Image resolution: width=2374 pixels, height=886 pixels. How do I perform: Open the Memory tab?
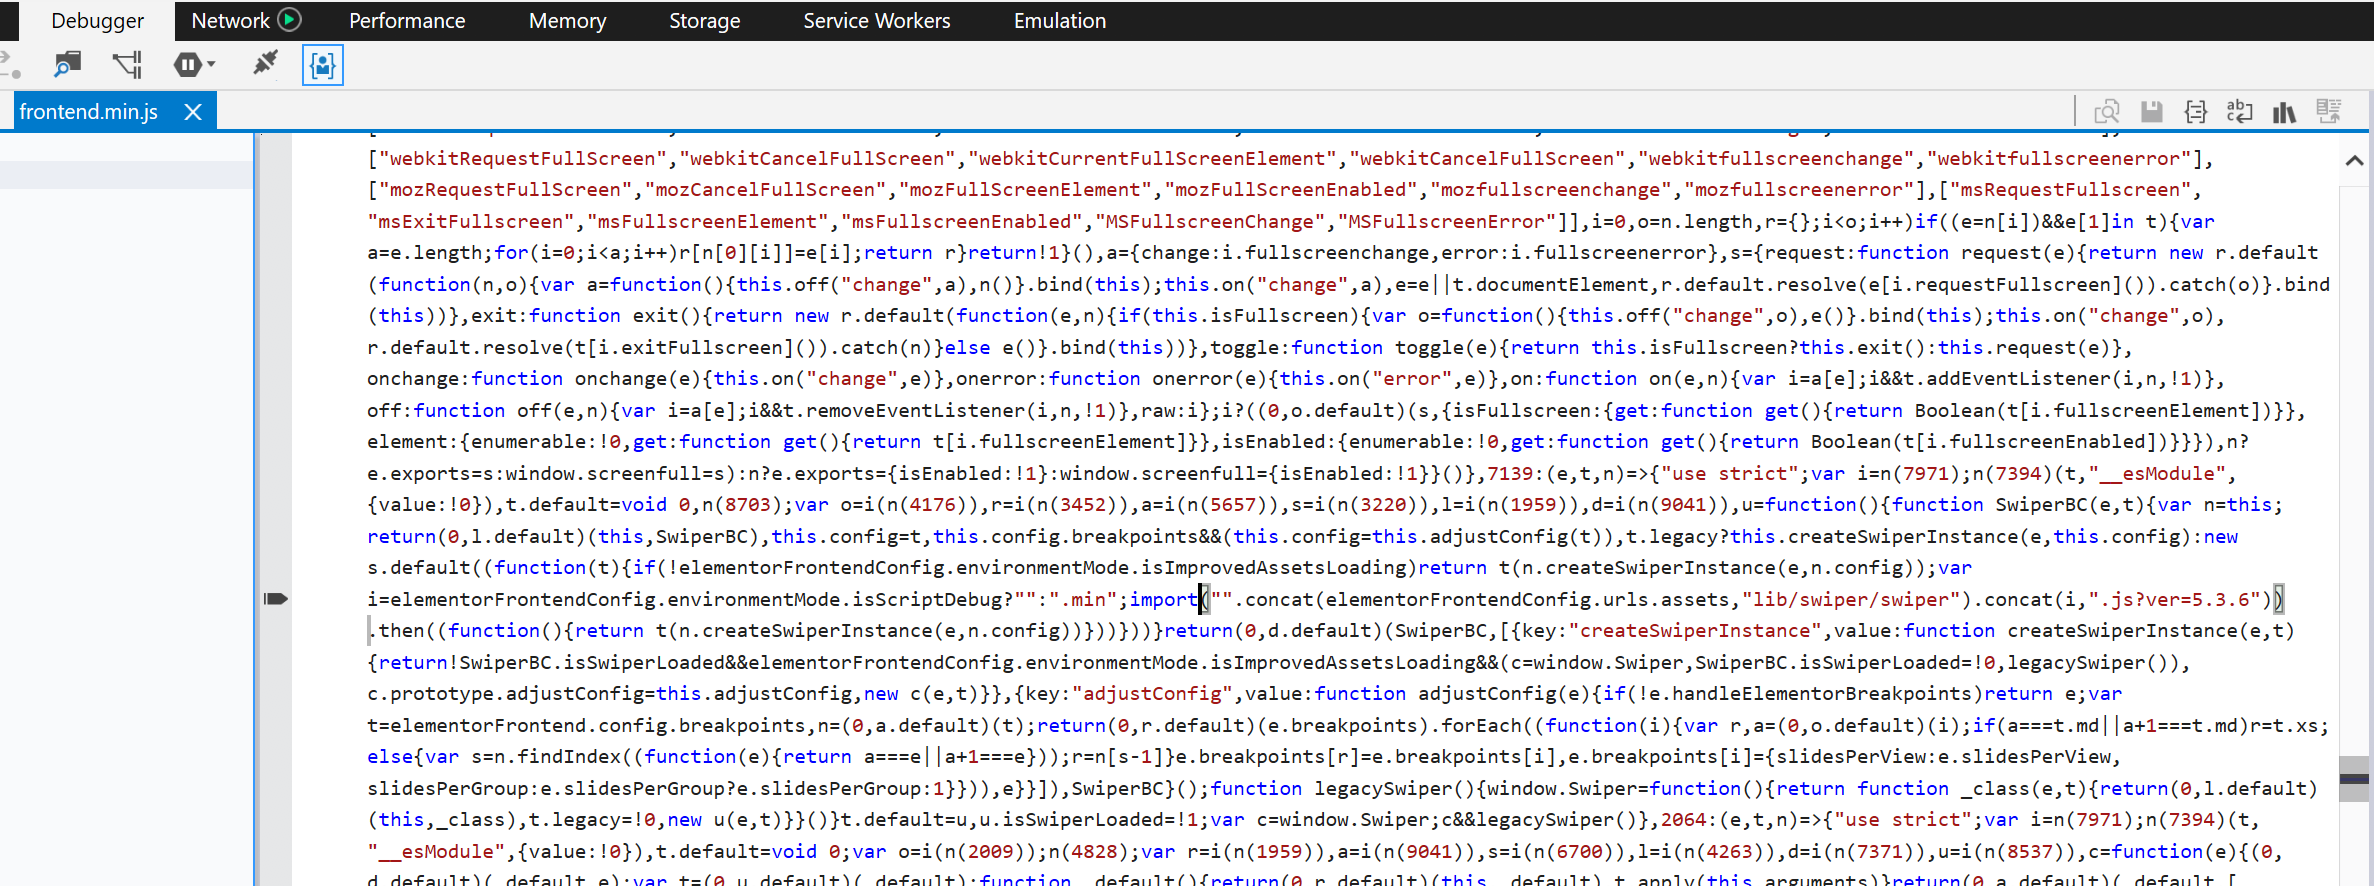pyautogui.click(x=567, y=20)
